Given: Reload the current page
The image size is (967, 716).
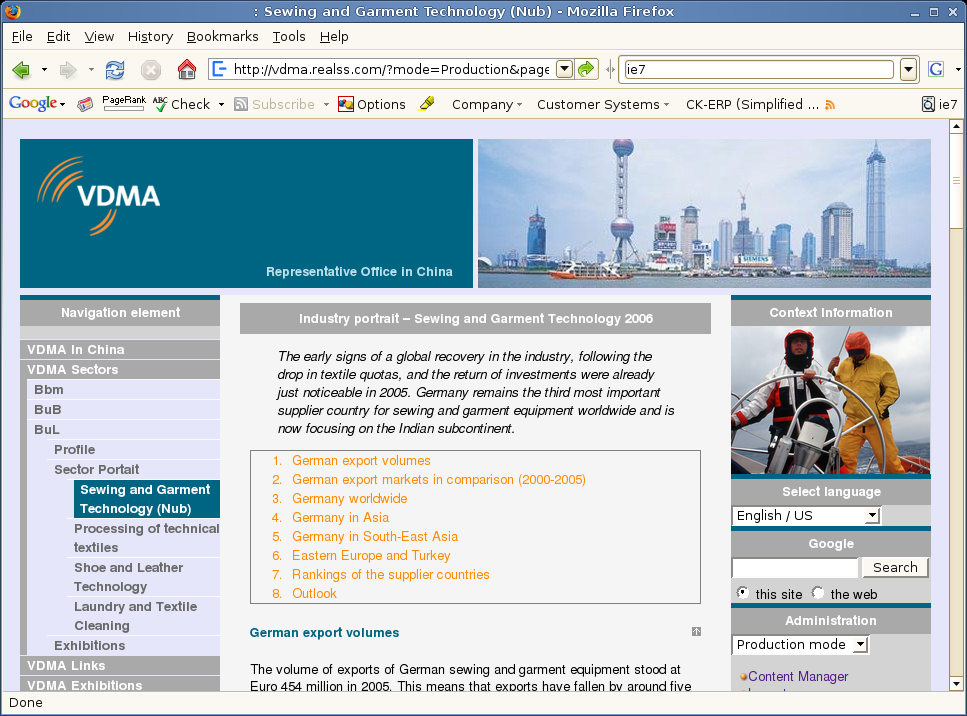Looking at the screenshot, I should point(115,70).
